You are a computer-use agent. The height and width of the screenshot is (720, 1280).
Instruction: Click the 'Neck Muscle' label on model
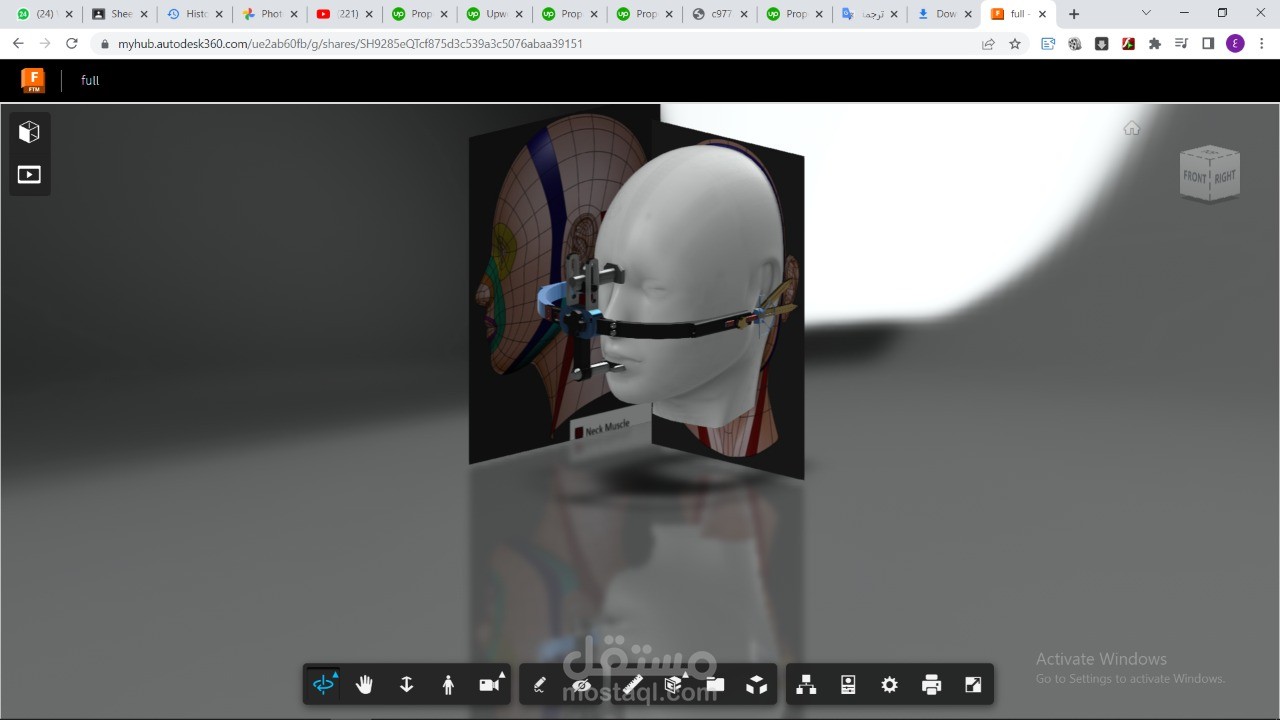(x=607, y=427)
